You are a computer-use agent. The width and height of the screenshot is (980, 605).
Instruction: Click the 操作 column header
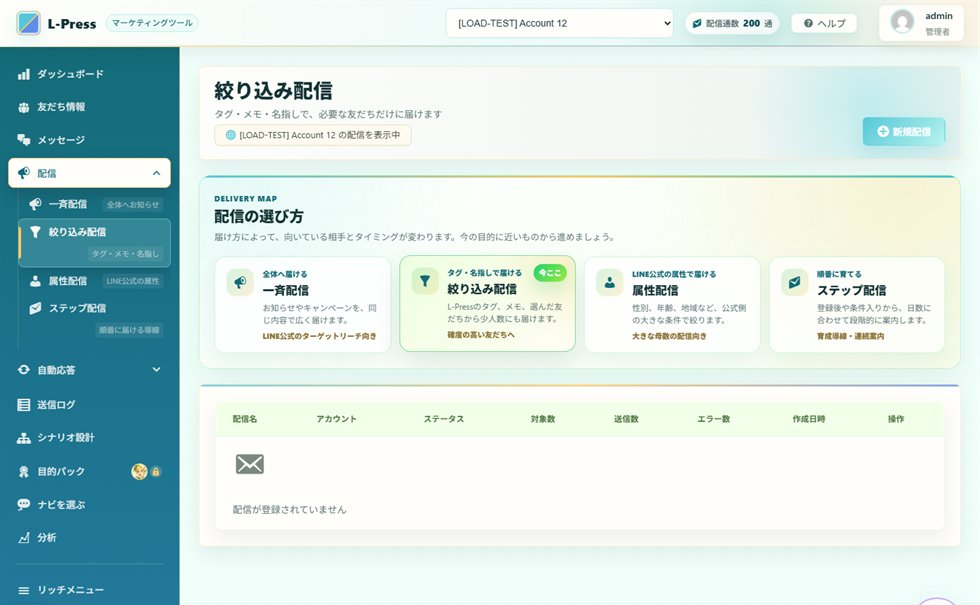pyautogui.click(x=896, y=419)
